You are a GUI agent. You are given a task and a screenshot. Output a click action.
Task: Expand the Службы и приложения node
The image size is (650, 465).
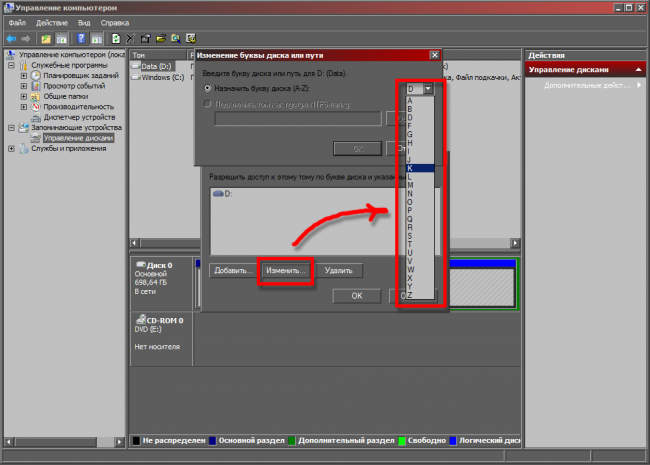(x=11, y=149)
